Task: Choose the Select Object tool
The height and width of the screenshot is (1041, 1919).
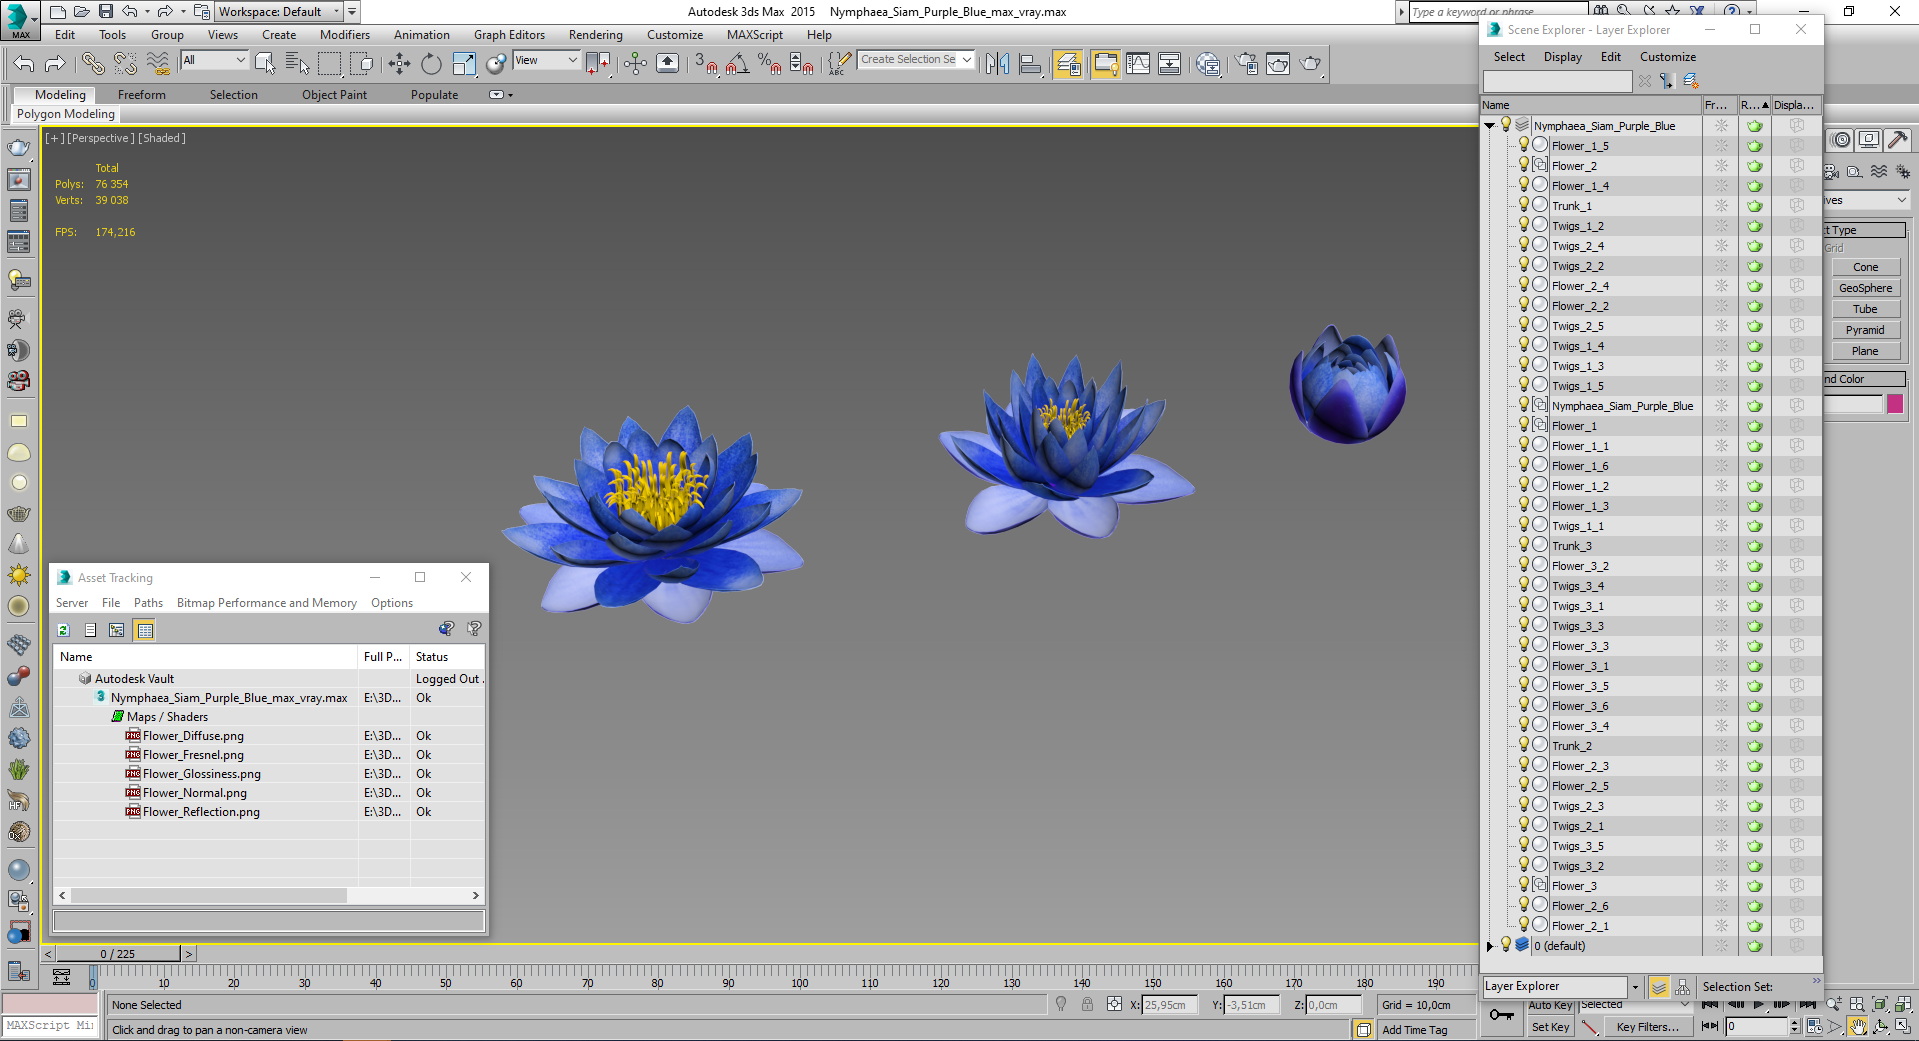Action: click(x=265, y=64)
